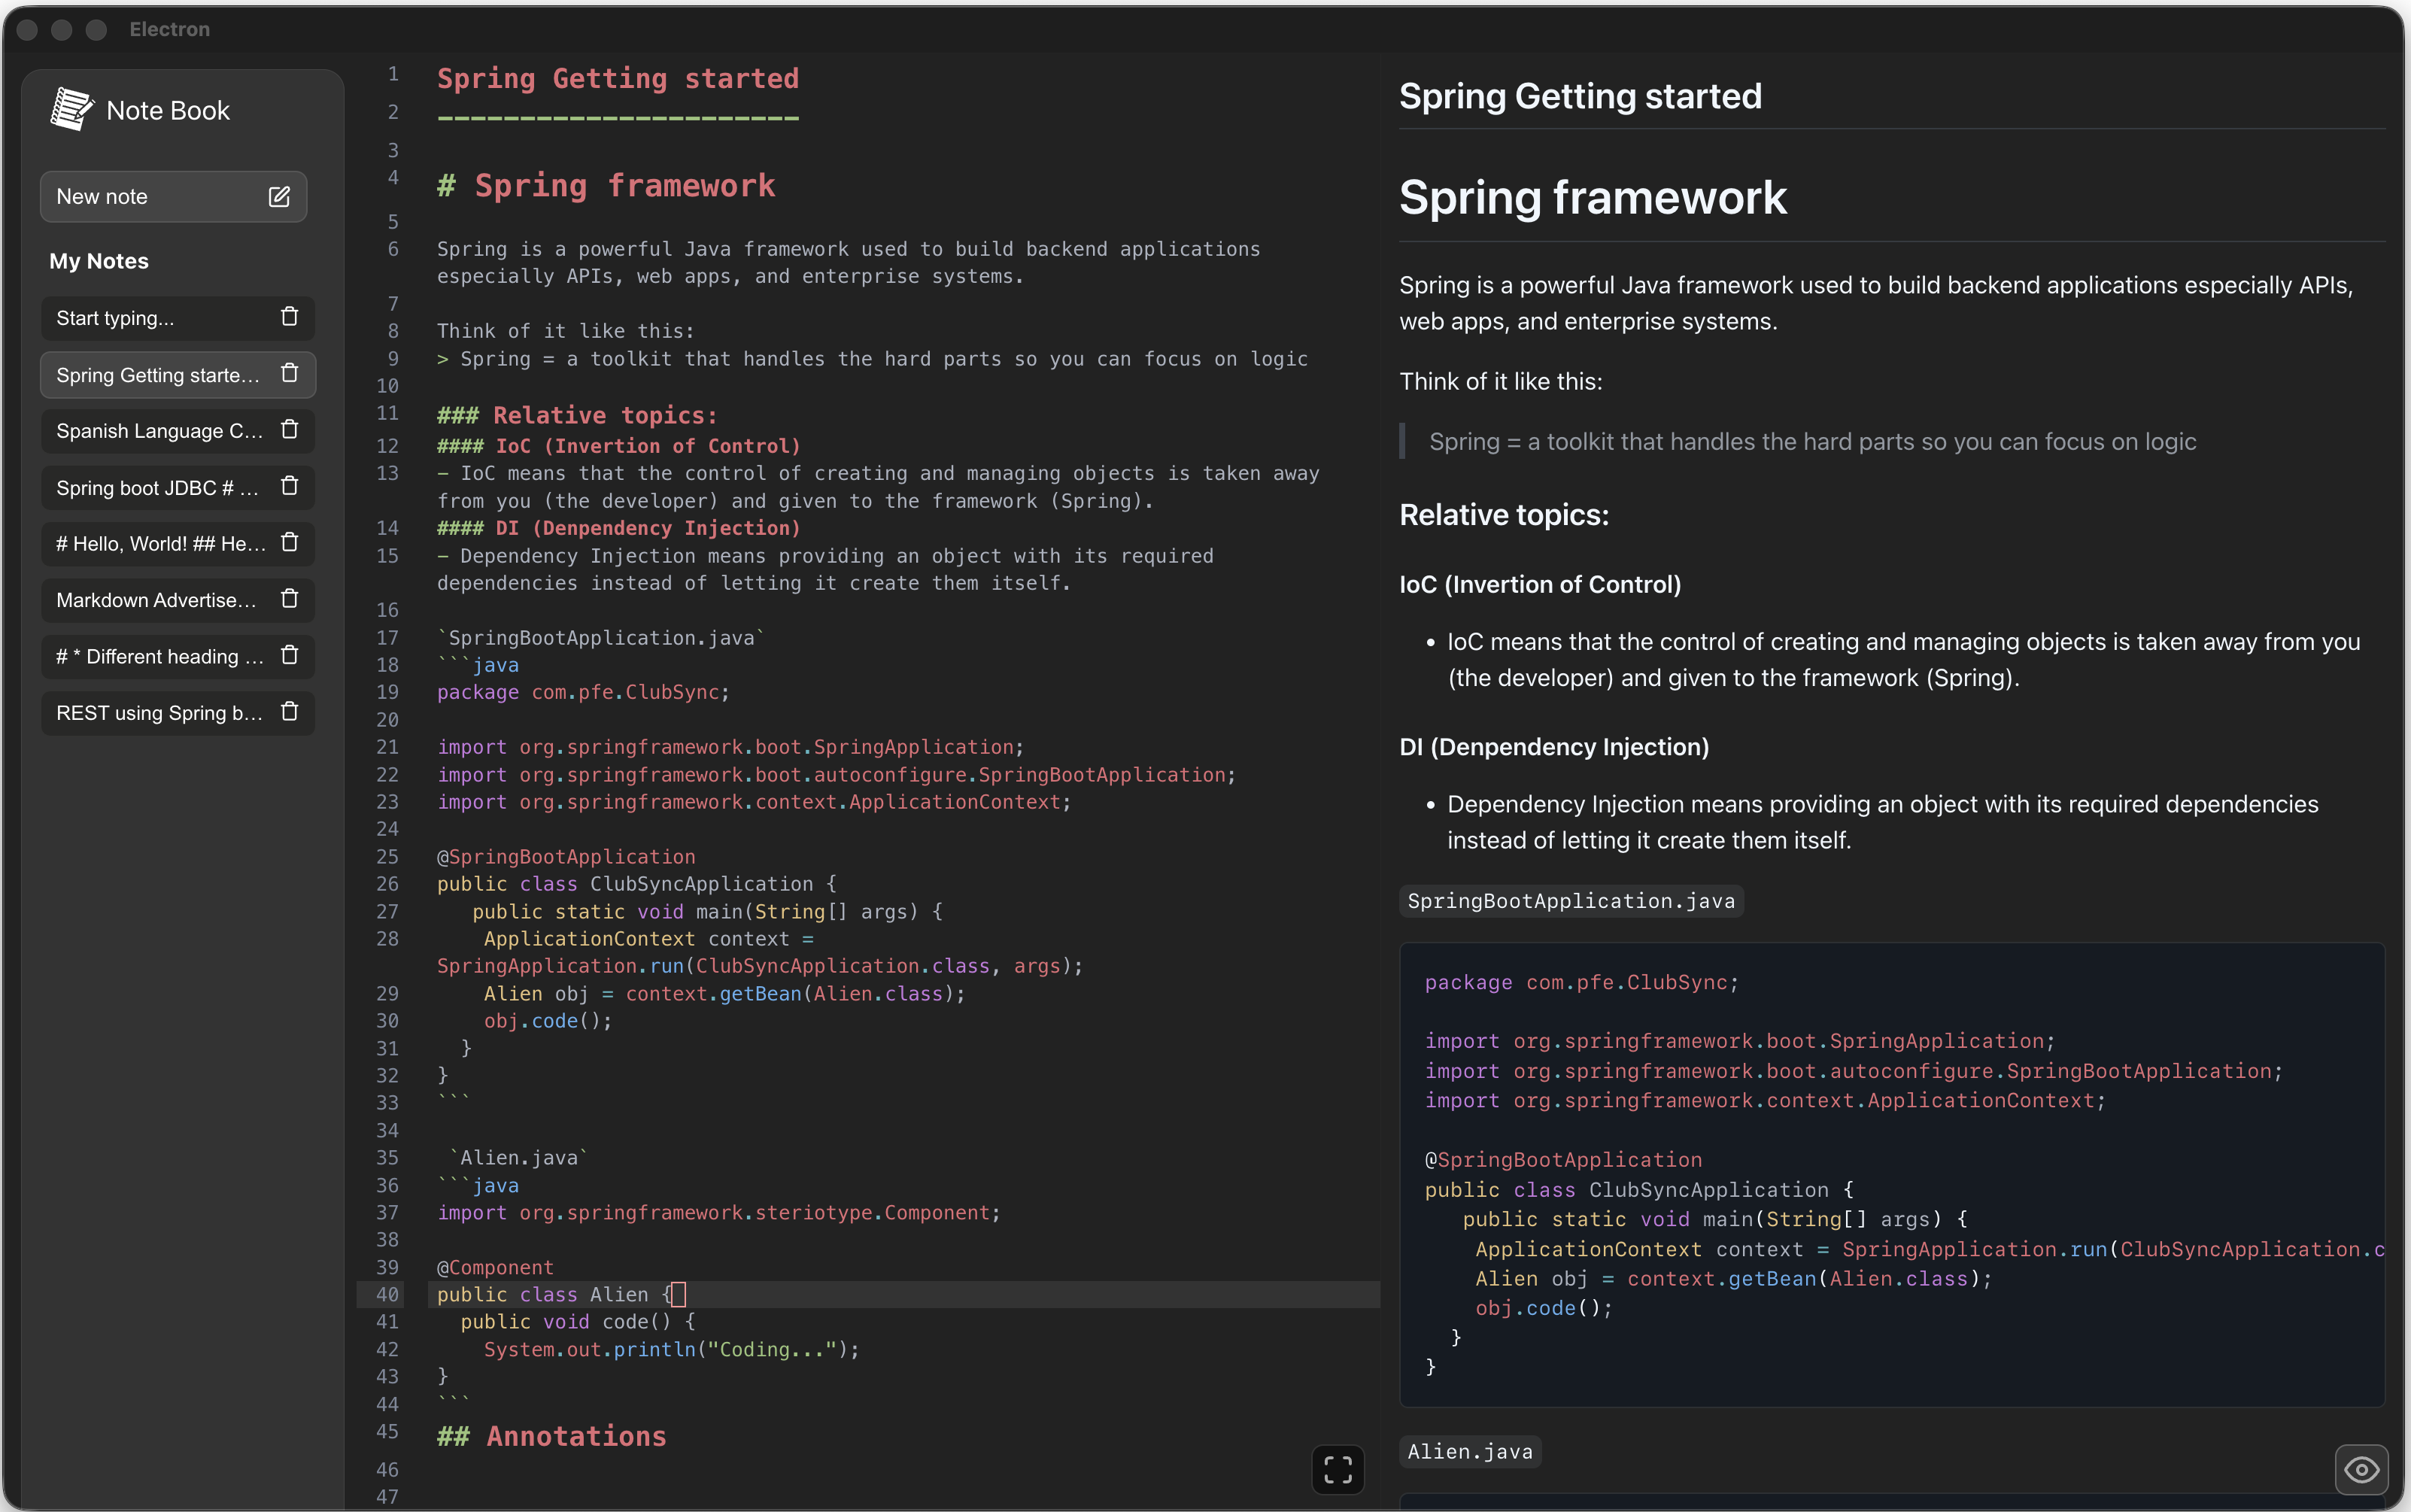Viewport: 2411px width, 1512px height.
Task: Open the 'Spanish Language C…' note
Action: point(178,431)
